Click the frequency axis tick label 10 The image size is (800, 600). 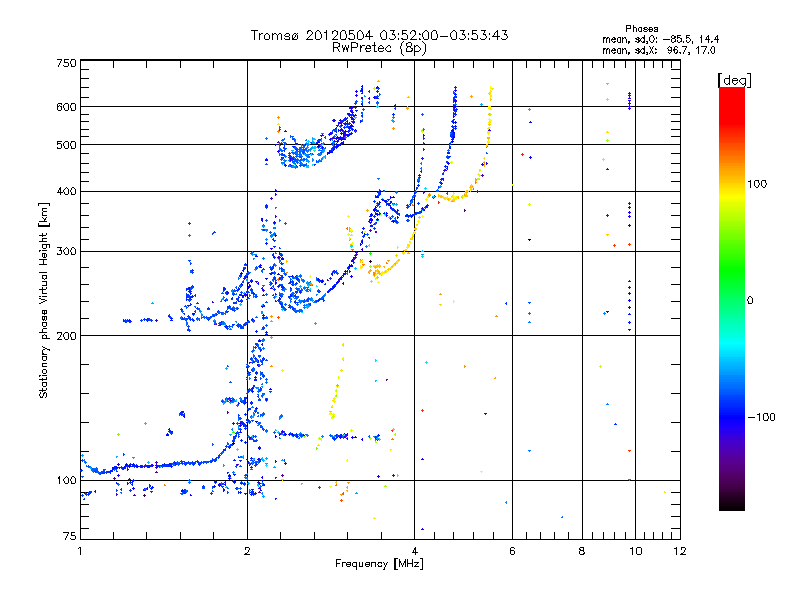click(x=635, y=551)
